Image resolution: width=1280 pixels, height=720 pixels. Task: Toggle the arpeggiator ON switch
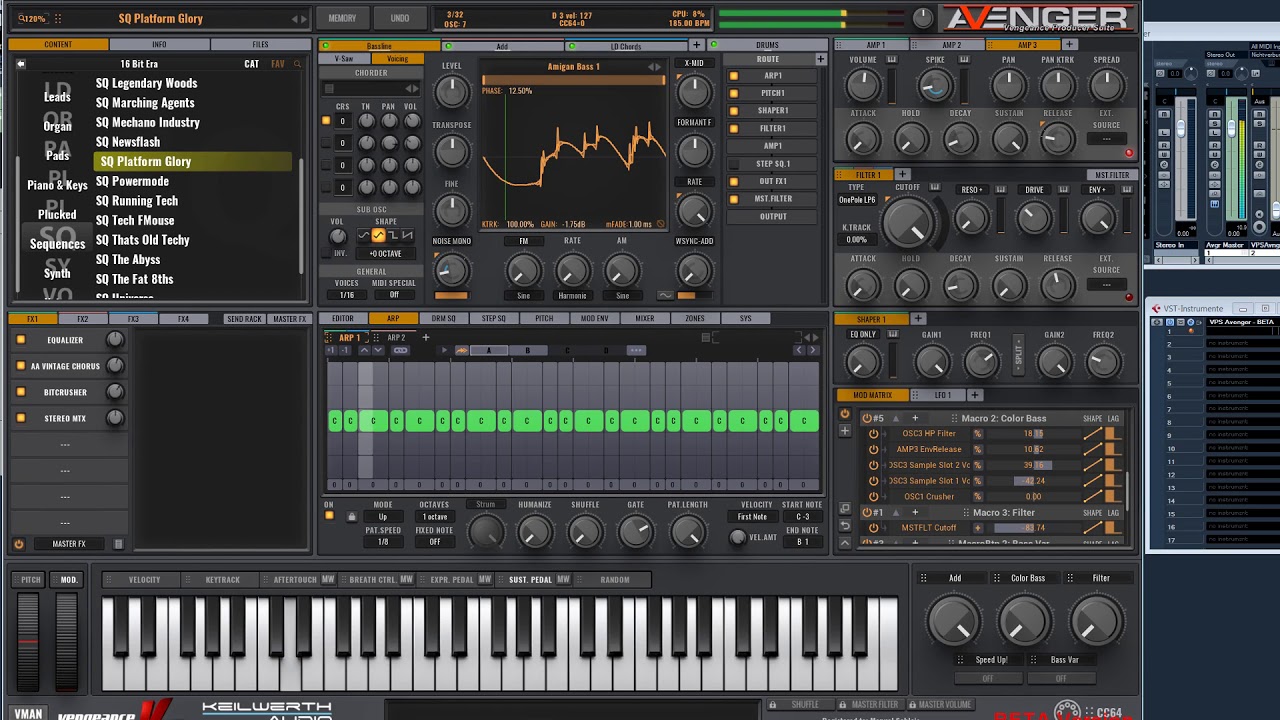pos(329,516)
